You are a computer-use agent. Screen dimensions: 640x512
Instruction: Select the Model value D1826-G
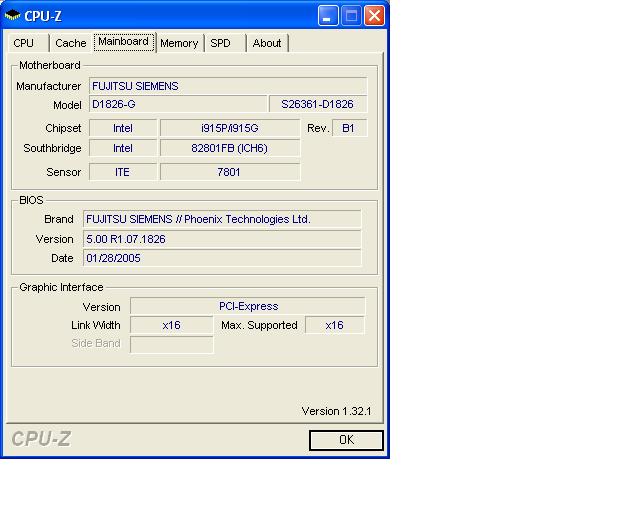pyautogui.click(x=178, y=105)
